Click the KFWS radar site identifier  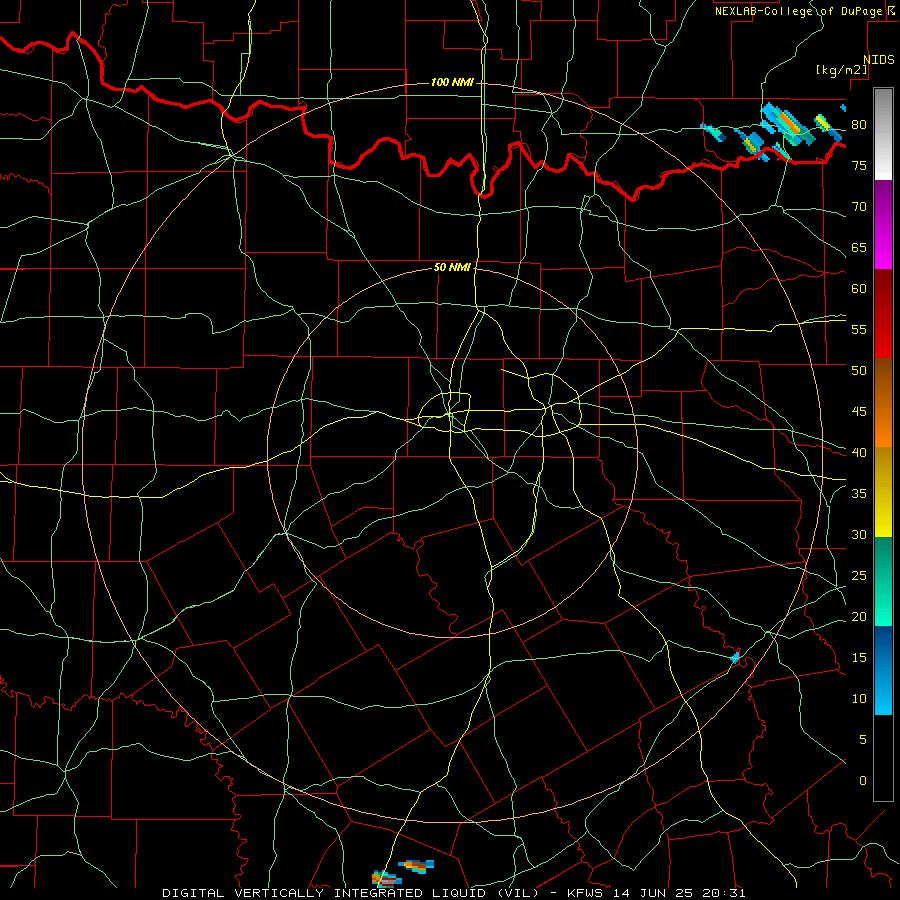(587, 893)
